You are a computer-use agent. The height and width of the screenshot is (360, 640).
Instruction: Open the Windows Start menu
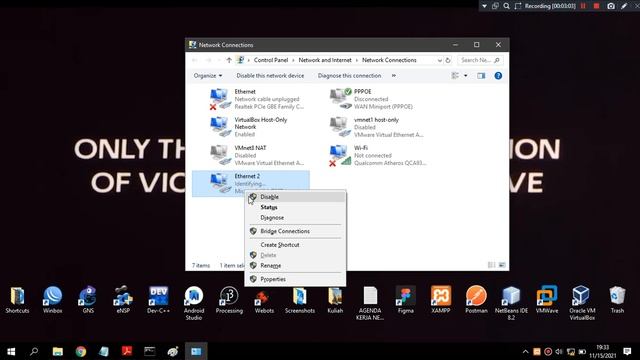(11, 351)
